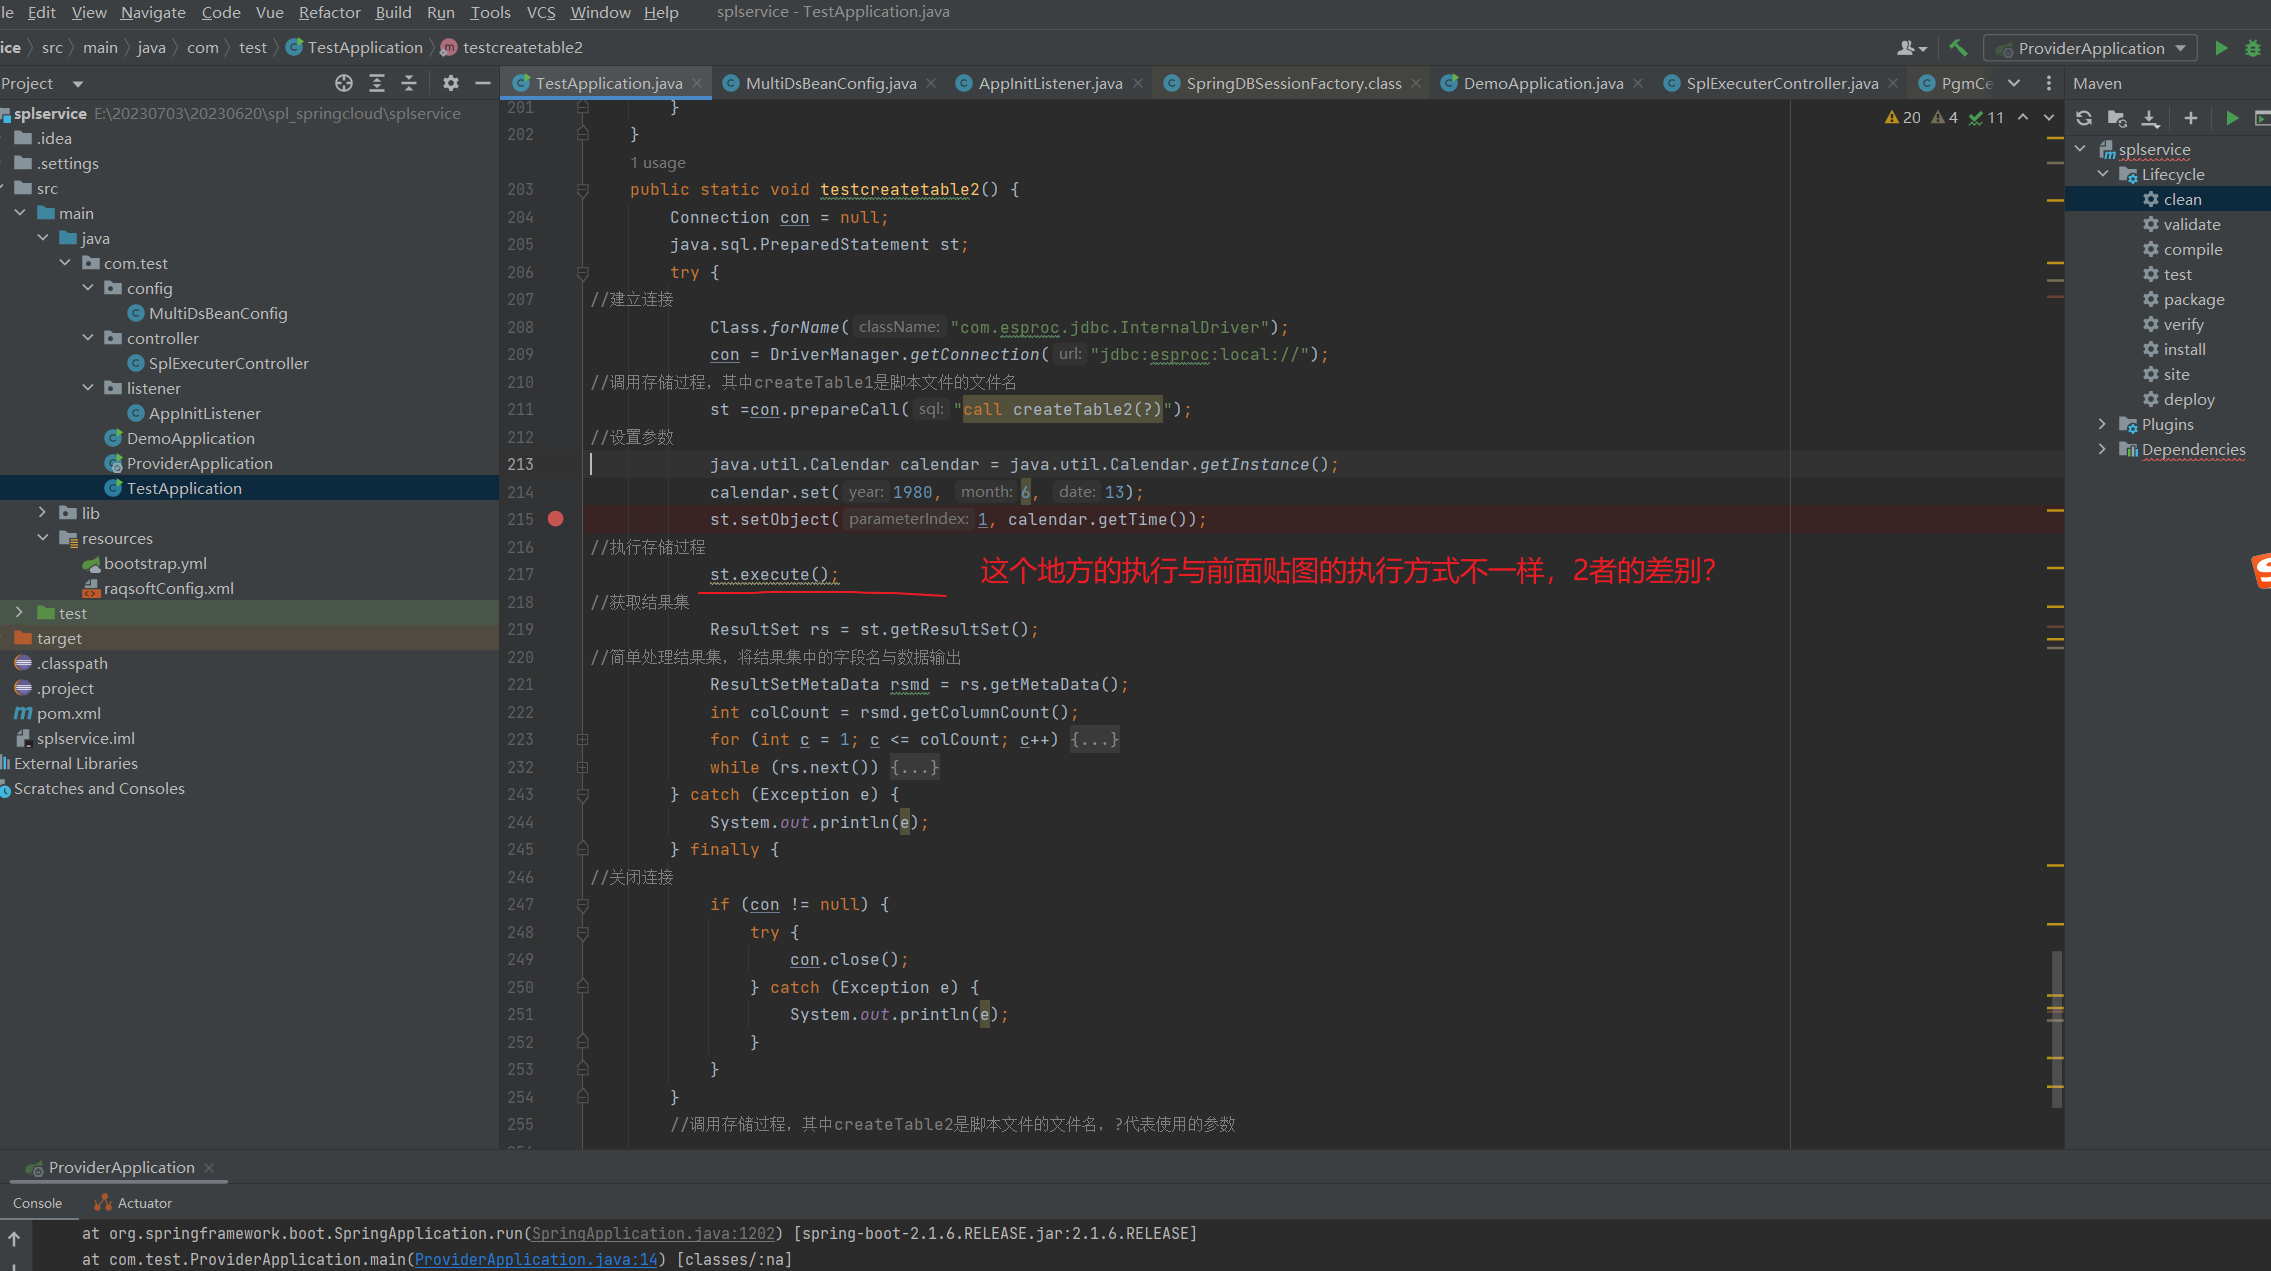Select pom.xml in the project tree
The width and height of the screenshot is (2271, 1271).
[68, 714]
